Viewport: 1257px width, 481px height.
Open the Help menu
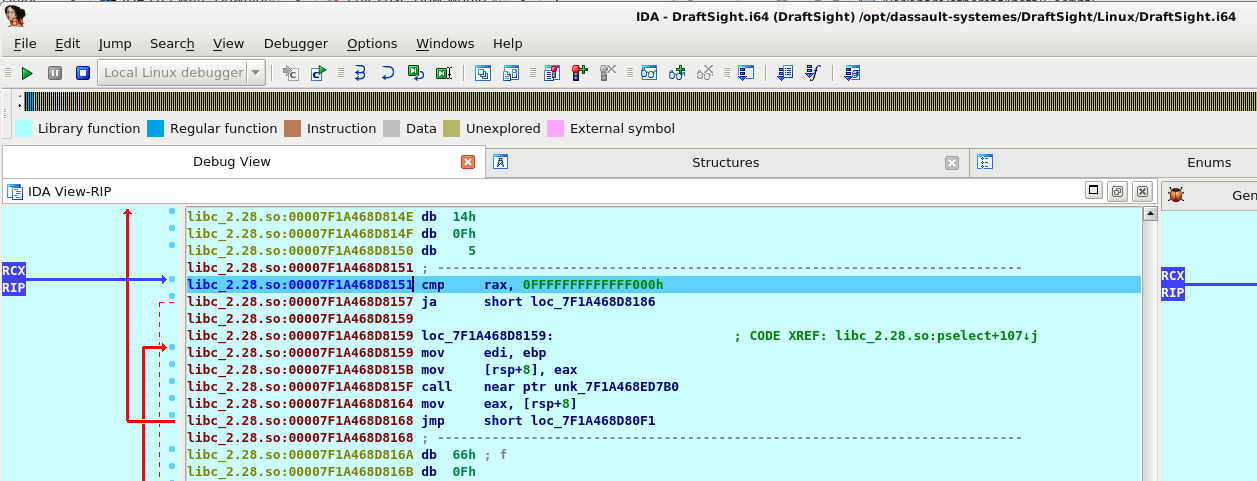[x=508, y=43]
